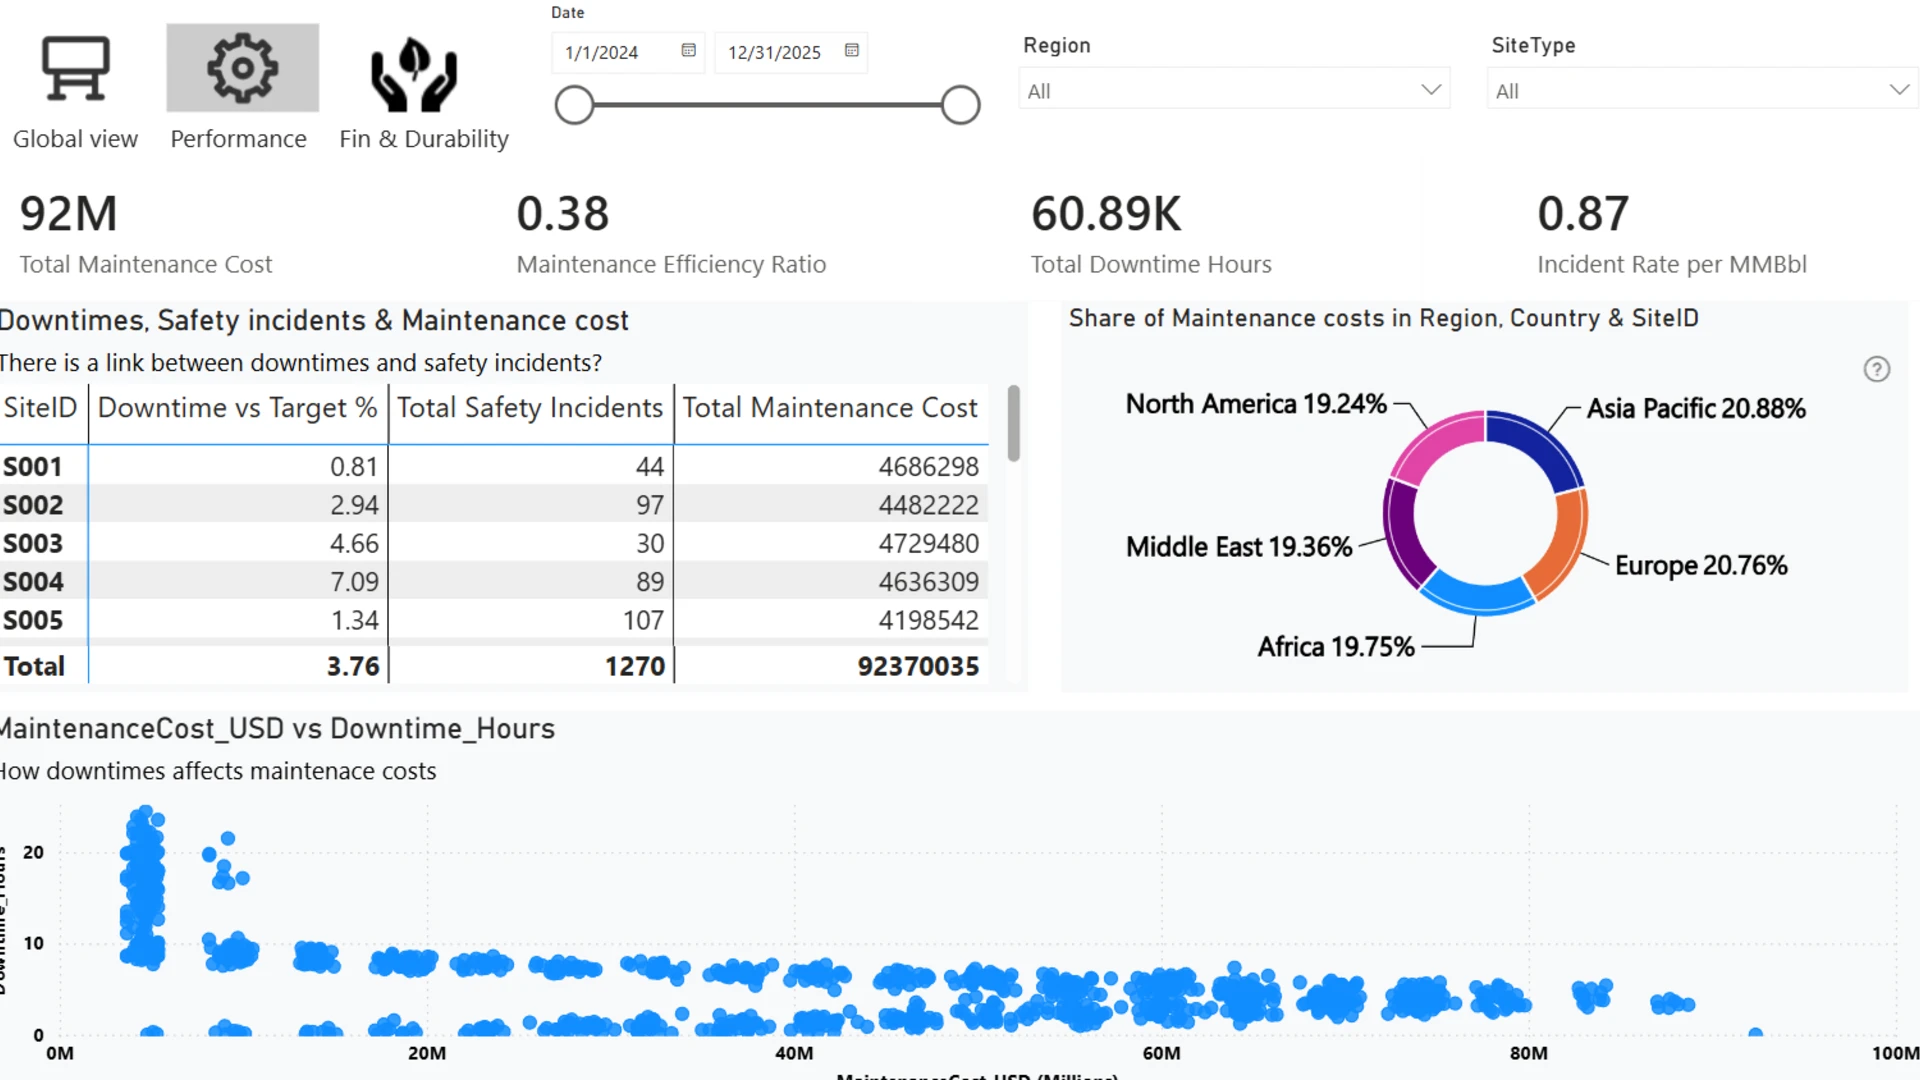This screenshot has width=1920, height=1080.
Task: Select the Performance gear icon
Action: coord(242,68)
